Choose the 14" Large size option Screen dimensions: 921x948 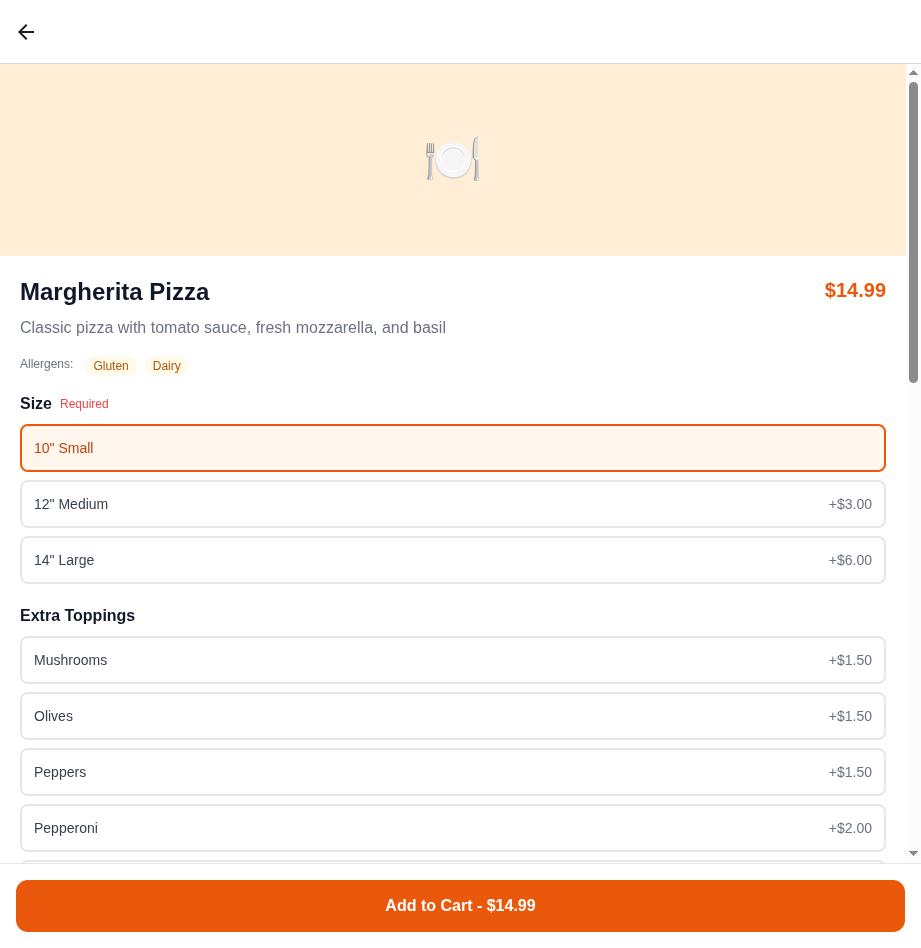tap(452, 560)
